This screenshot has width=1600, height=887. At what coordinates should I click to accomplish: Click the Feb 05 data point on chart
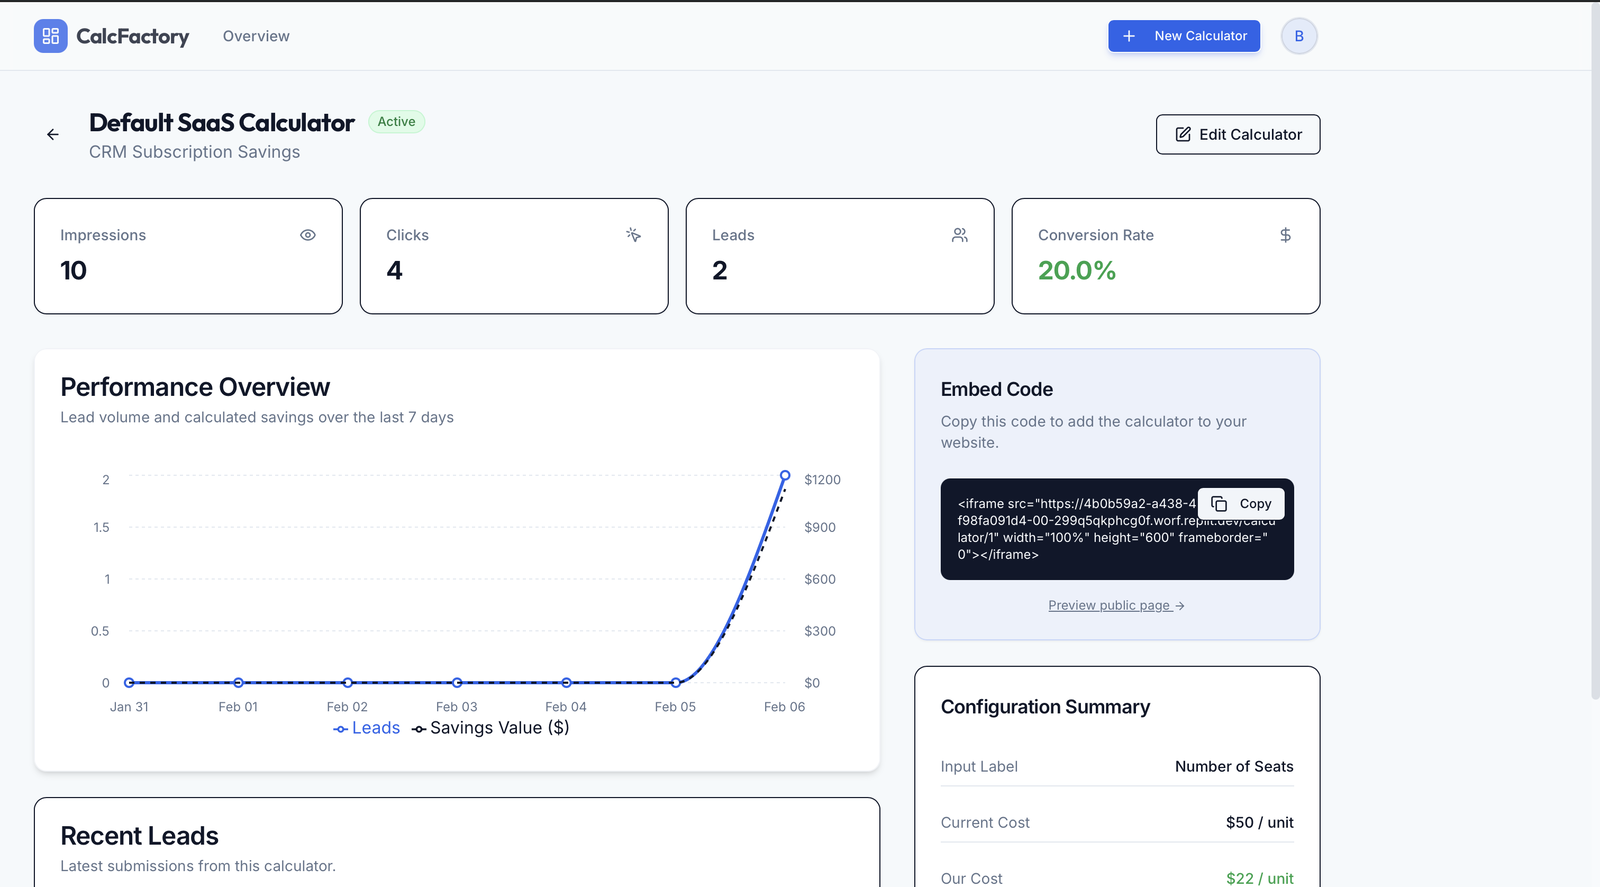(x=676, y=682)
